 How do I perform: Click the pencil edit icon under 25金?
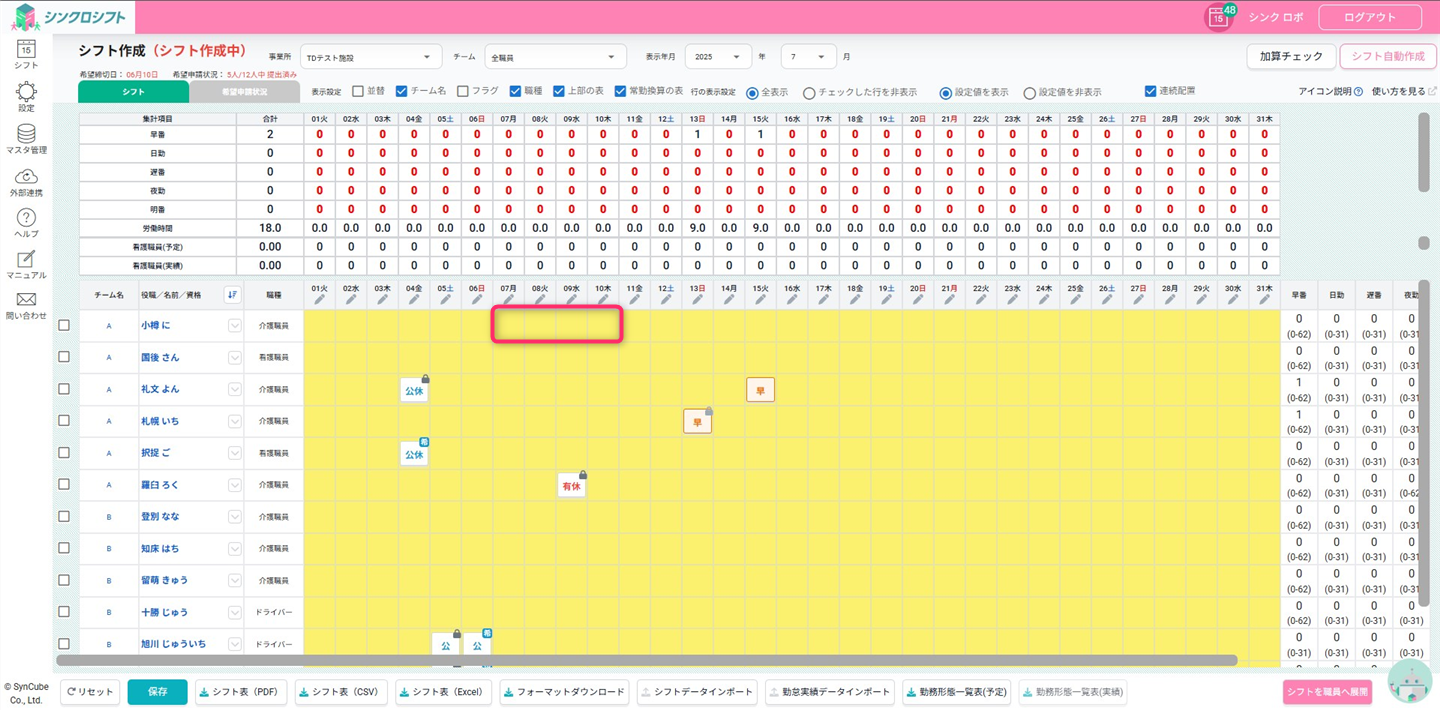(1075, 299)
